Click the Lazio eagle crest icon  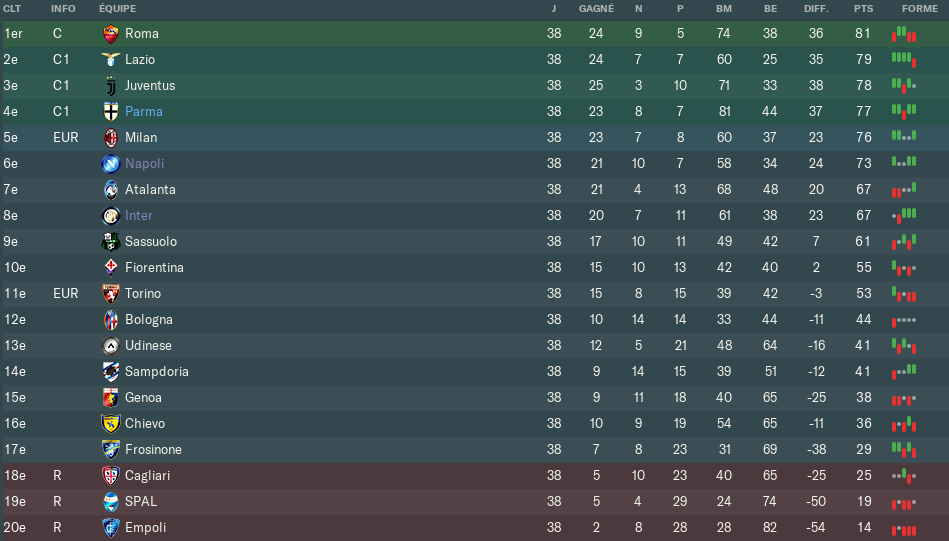click(x=111, y=59)
